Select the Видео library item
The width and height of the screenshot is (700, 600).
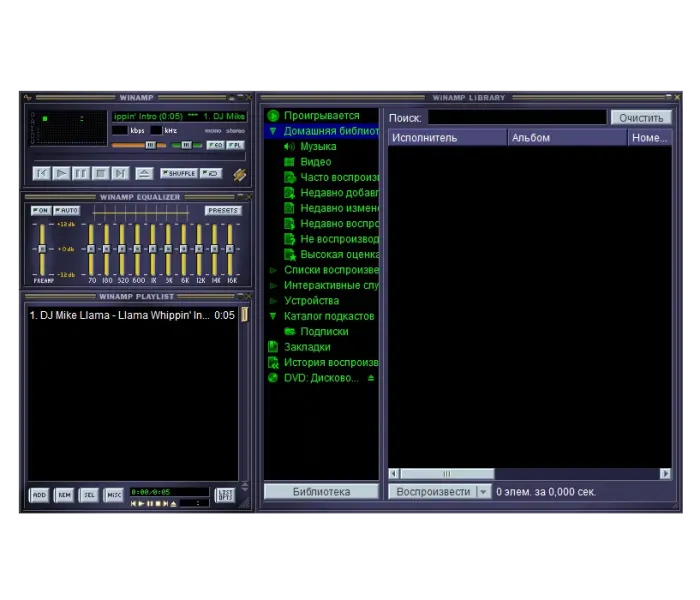(315, 162)
